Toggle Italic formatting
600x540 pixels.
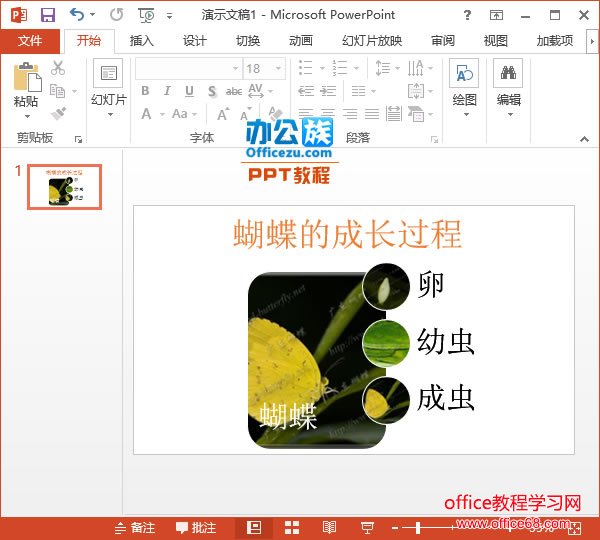coord(167,91)
